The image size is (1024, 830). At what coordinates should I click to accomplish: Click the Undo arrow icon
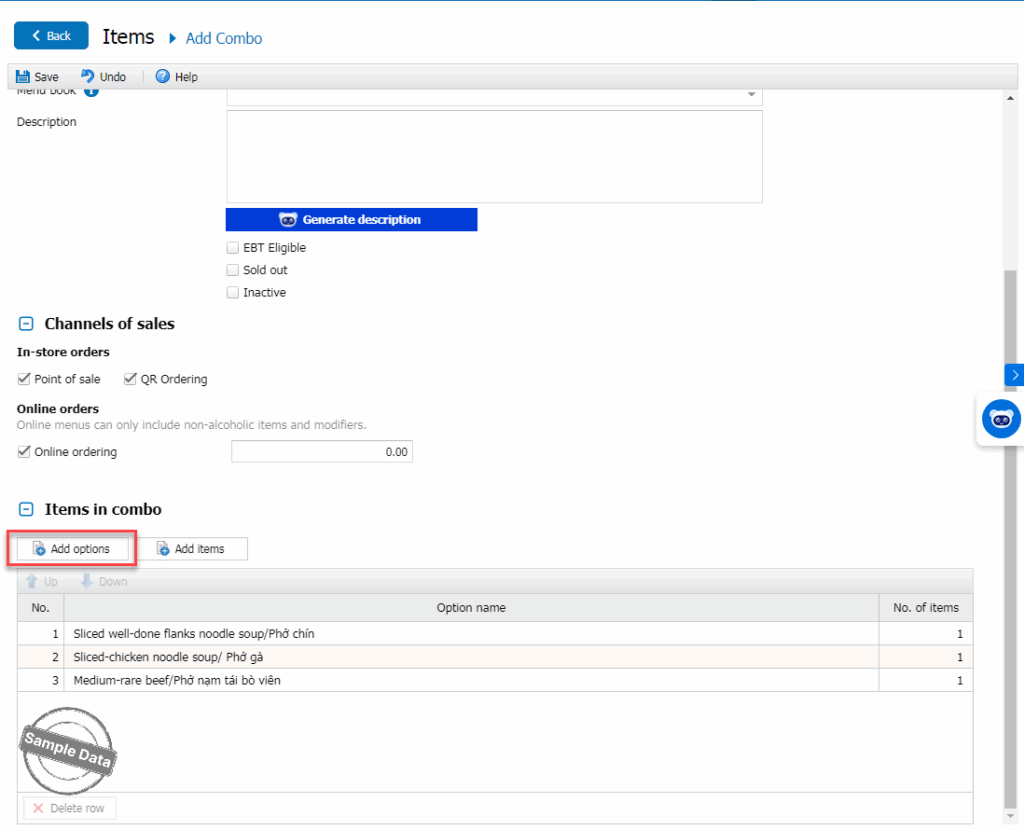point(88,77)
